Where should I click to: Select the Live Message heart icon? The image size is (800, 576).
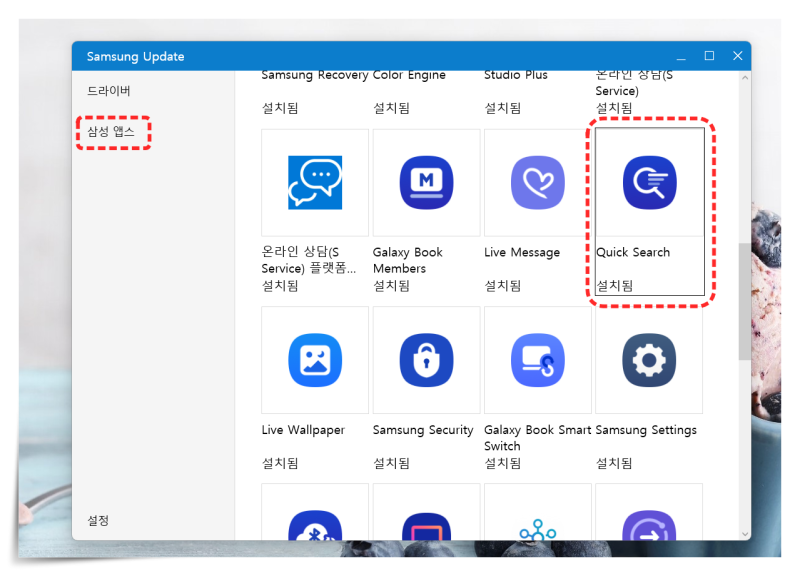point(537,183)
